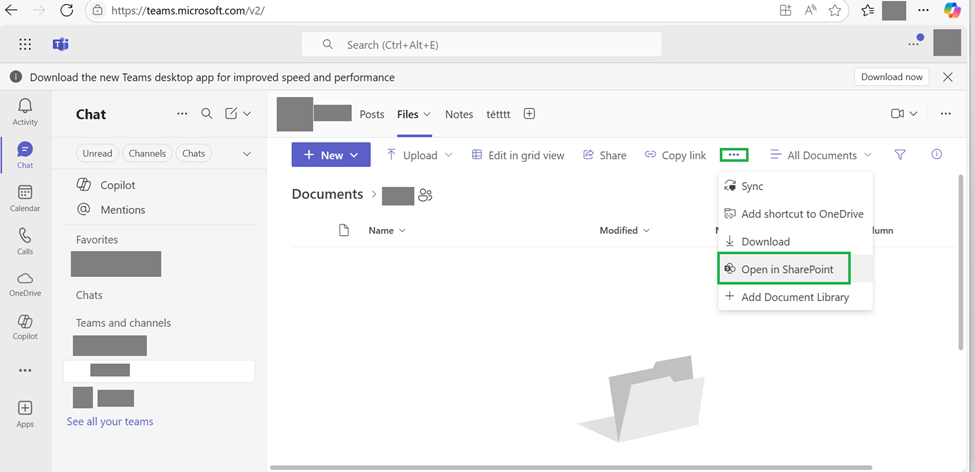Click the Documents breadcrumb
Screen dimensions: 975x472
point(327,194)
